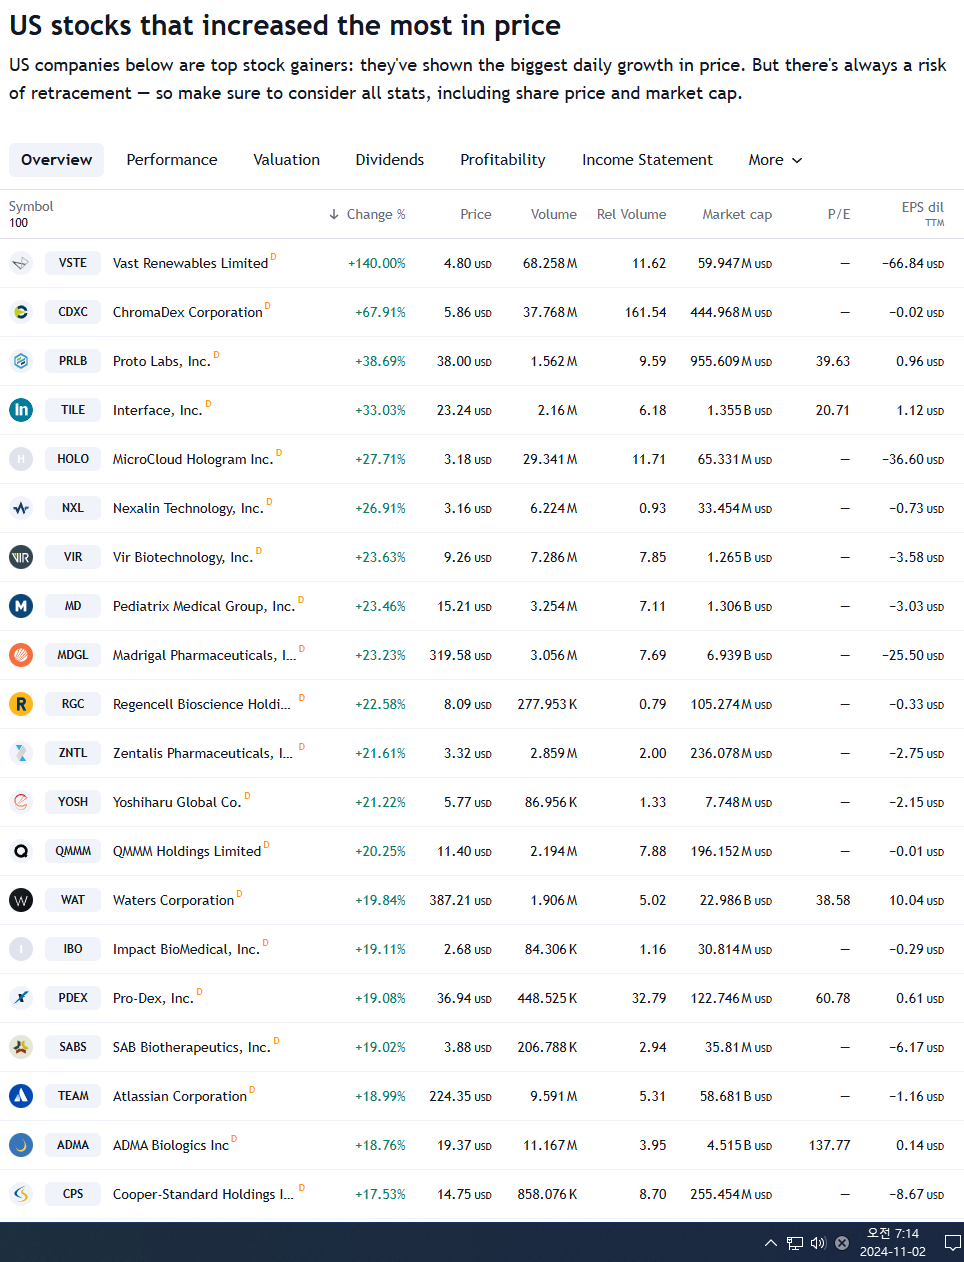Switch to the Performance tab

(172, 160)
